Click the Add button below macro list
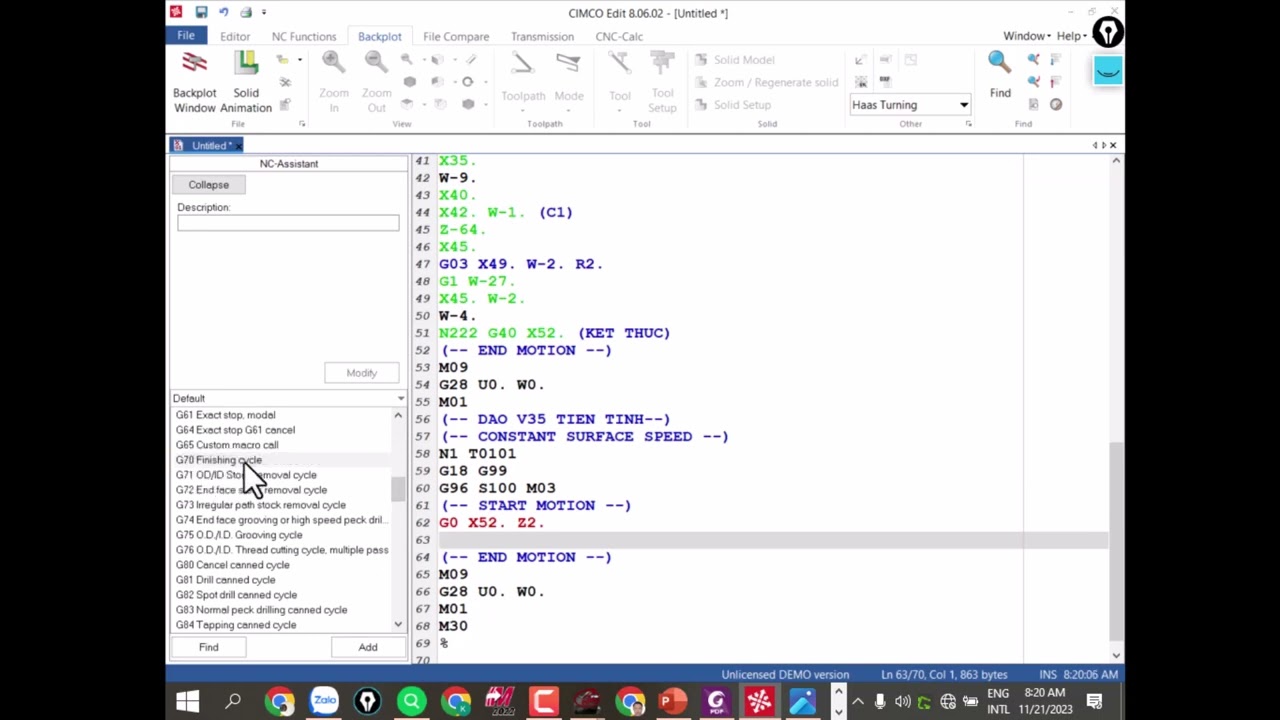Viewport: 1280px width, 720px height. (x=368, y=647)
